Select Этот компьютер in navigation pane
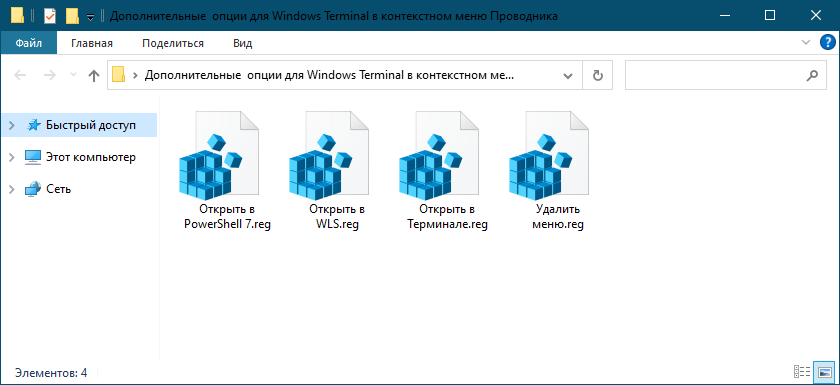 [91, 157]
